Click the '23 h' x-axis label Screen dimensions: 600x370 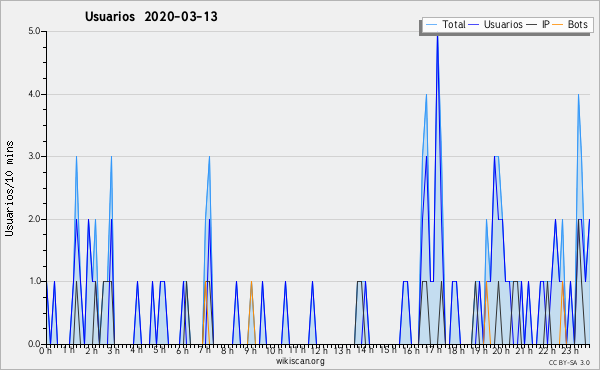[x=570, y=351]
